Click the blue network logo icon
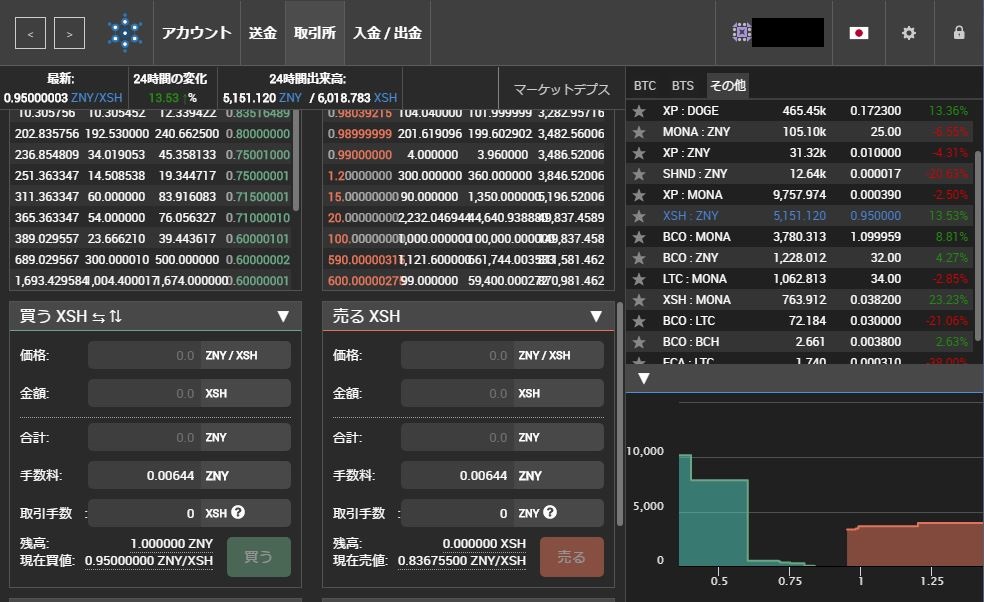 [x=123, y=32]
